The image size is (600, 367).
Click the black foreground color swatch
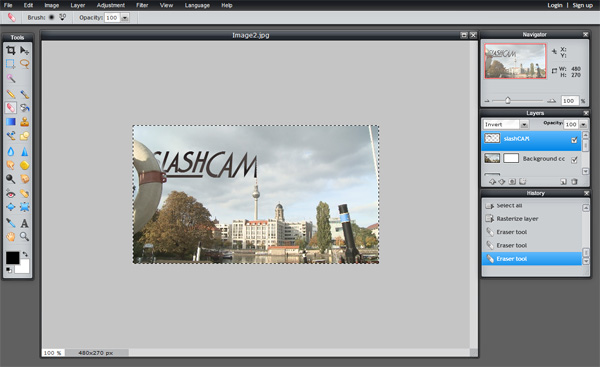tap(12, 258)
